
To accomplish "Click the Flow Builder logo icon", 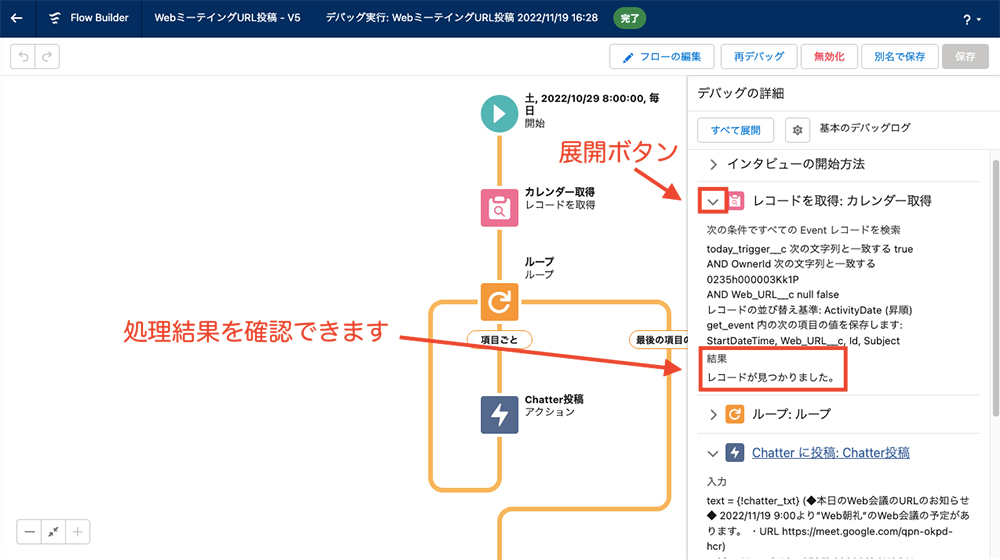I will pyautogui.click(x=55, y=18).
